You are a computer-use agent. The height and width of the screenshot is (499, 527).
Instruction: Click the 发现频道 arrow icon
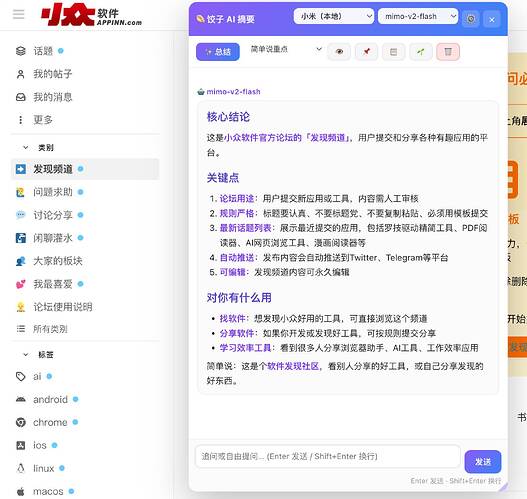click(21, 169)
